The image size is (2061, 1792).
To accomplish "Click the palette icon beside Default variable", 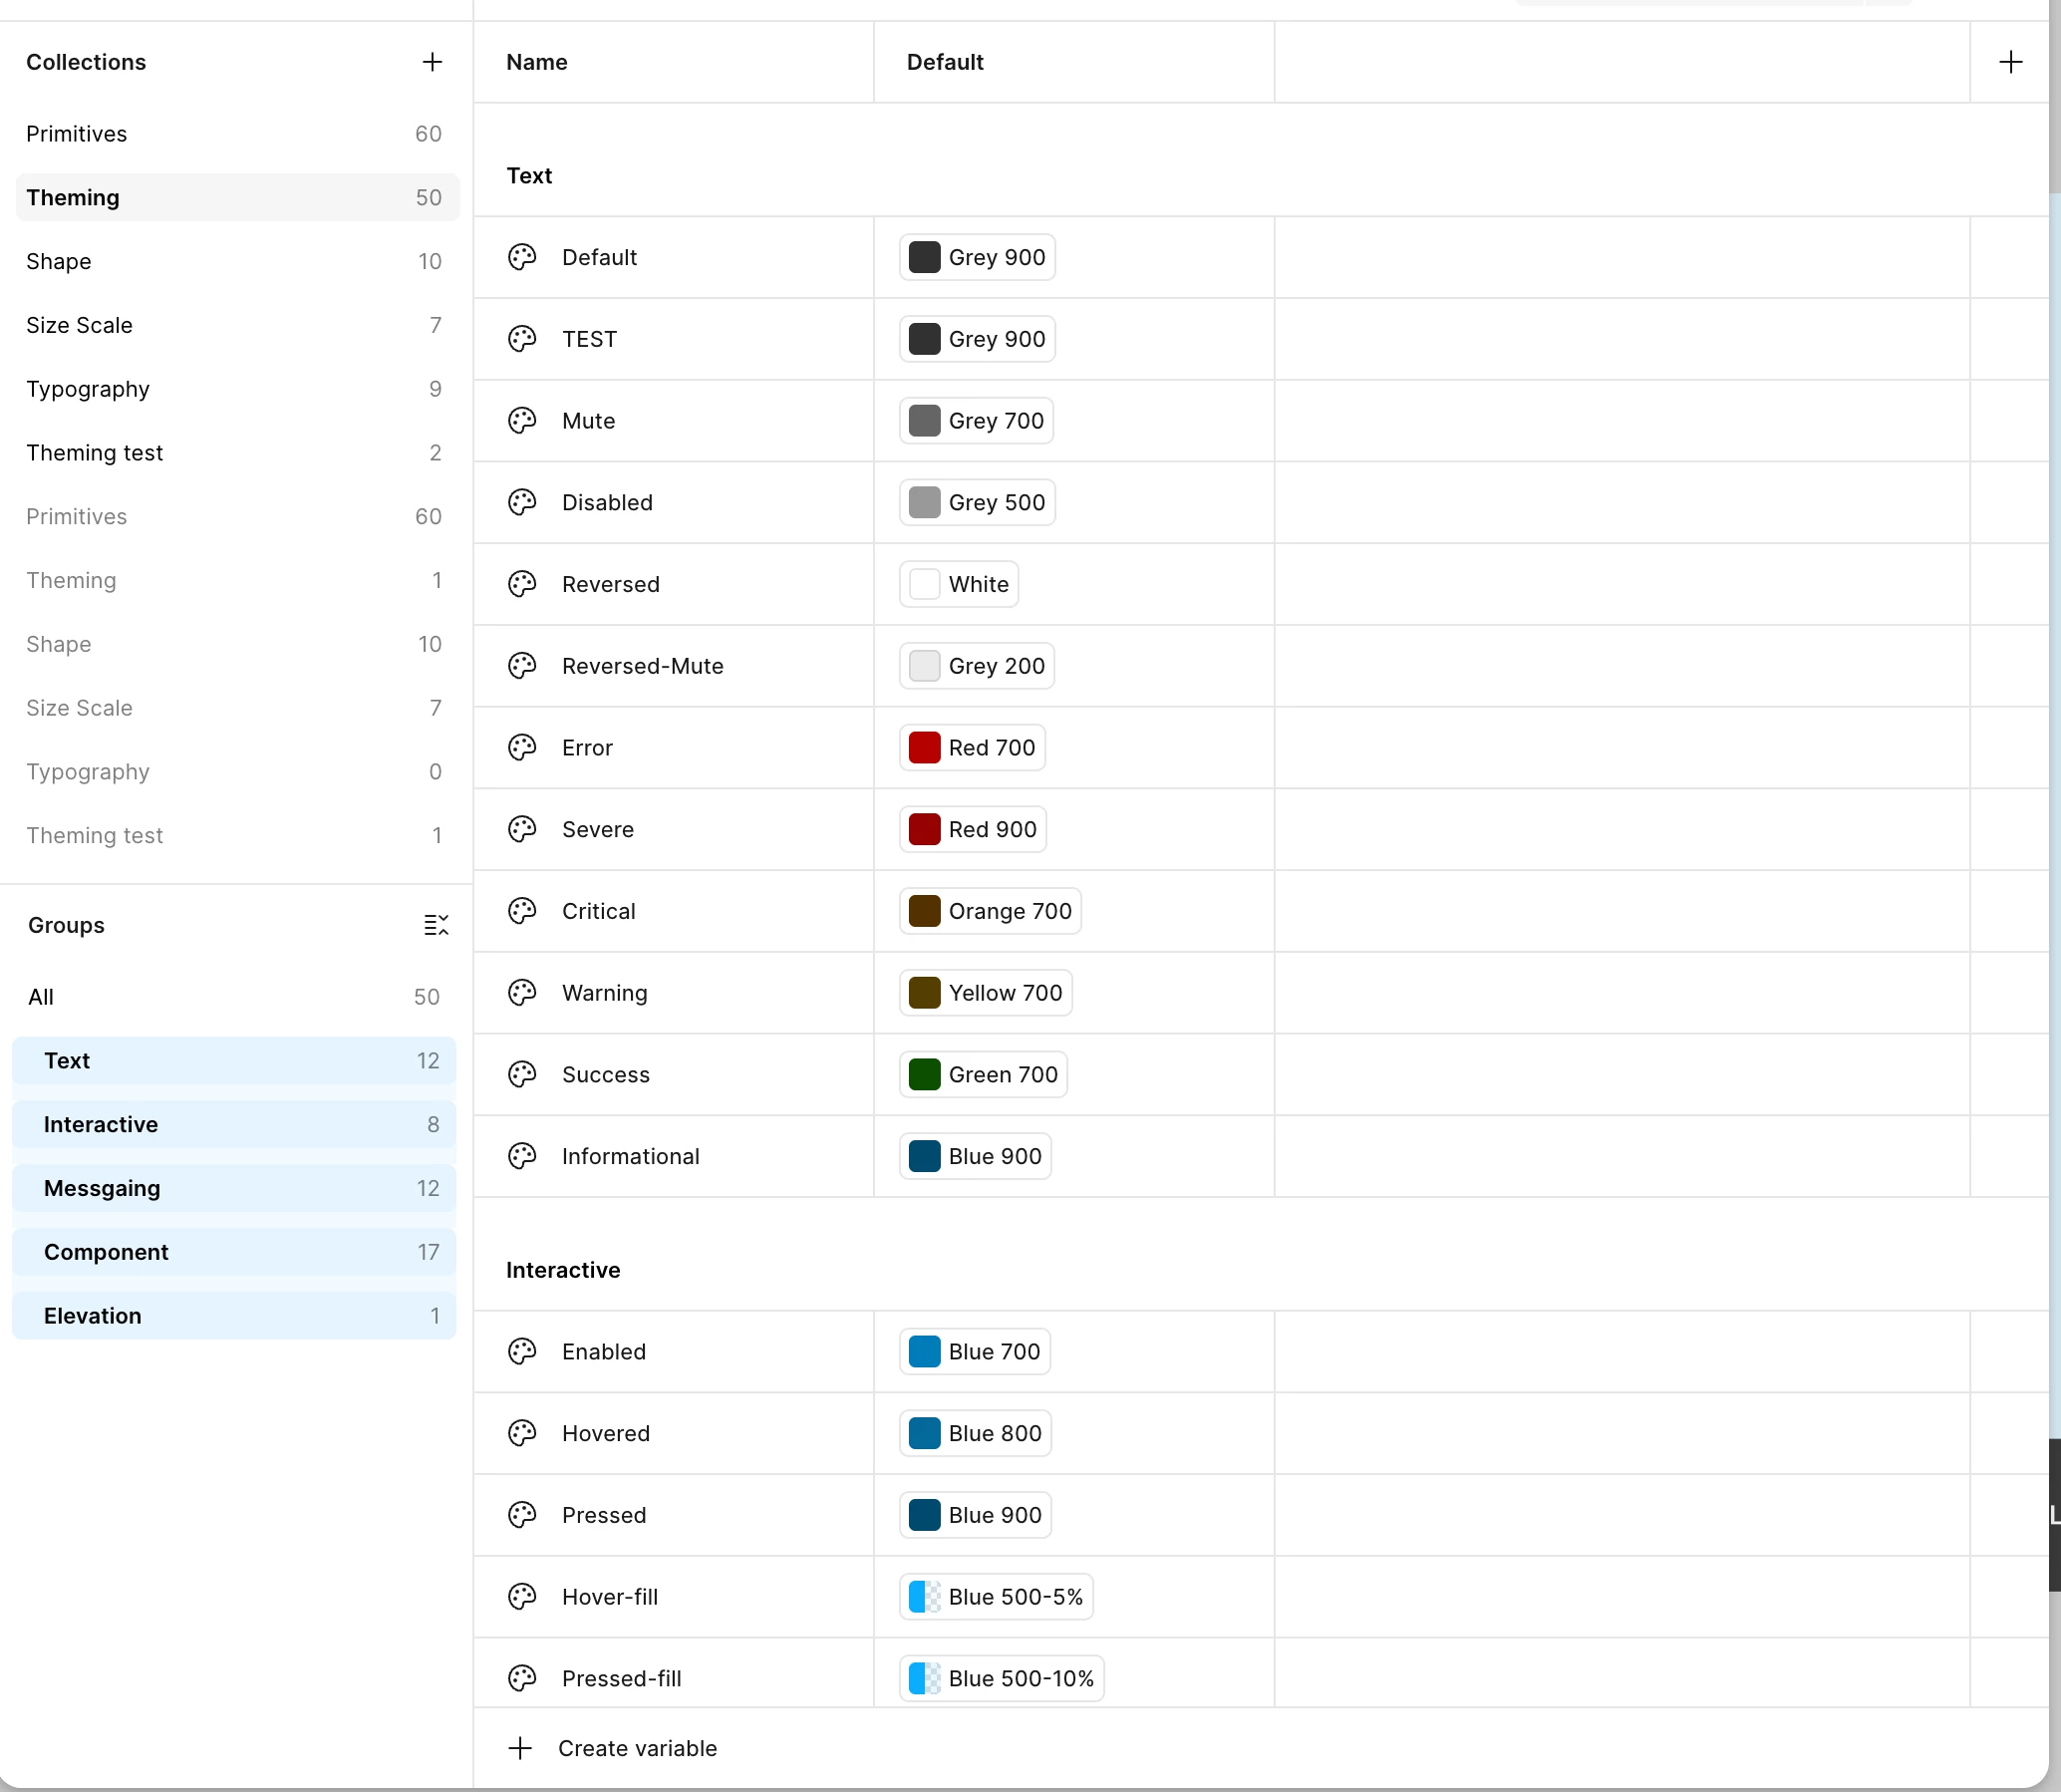I will 522,257.
